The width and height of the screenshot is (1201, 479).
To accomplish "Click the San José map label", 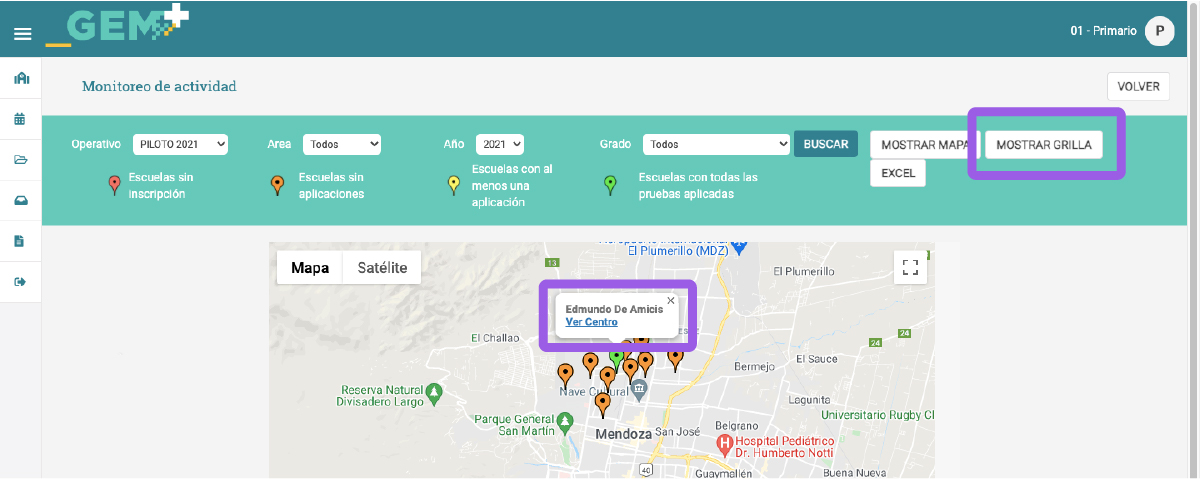I will click(680, 433).
